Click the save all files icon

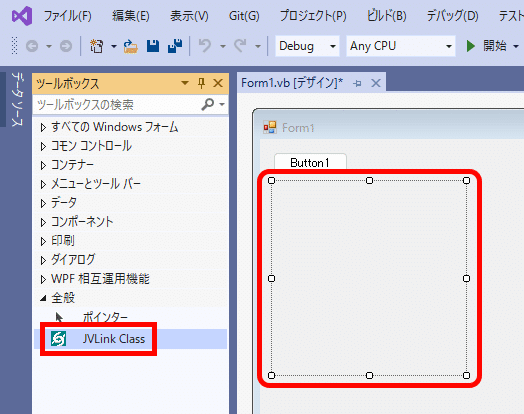(175, 46)
